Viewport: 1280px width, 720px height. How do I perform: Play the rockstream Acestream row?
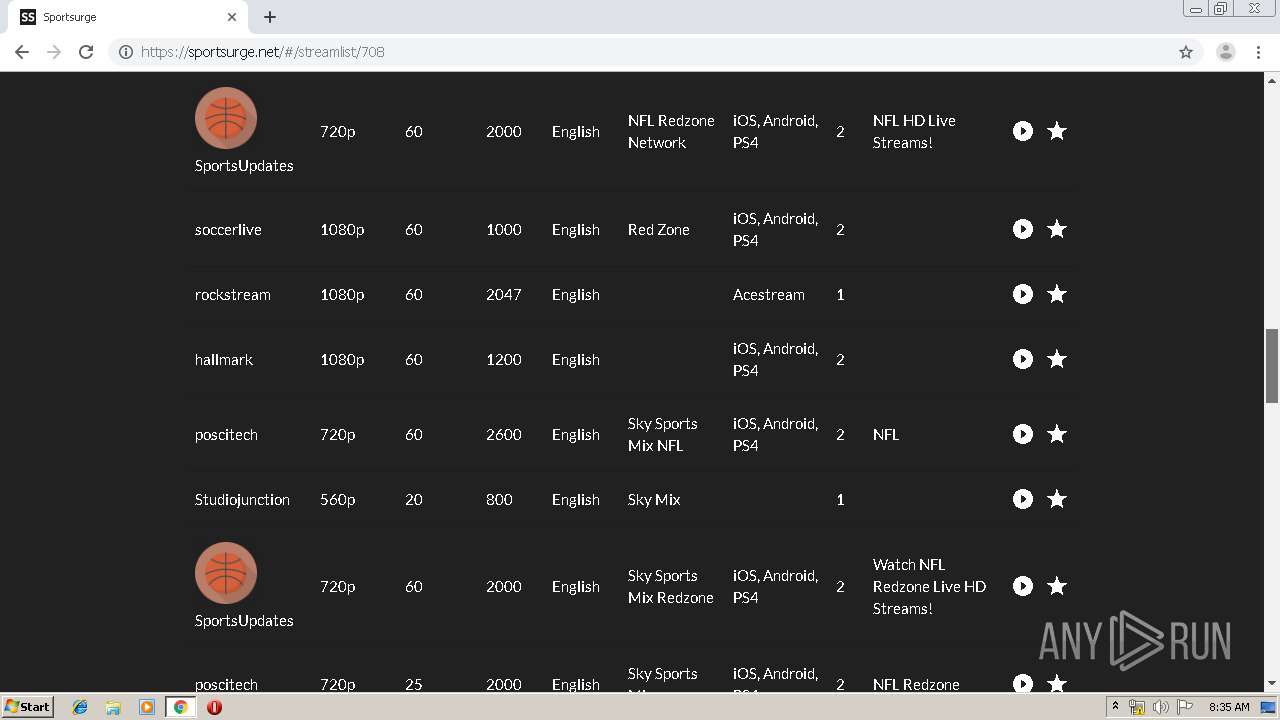click(1022, 294)
